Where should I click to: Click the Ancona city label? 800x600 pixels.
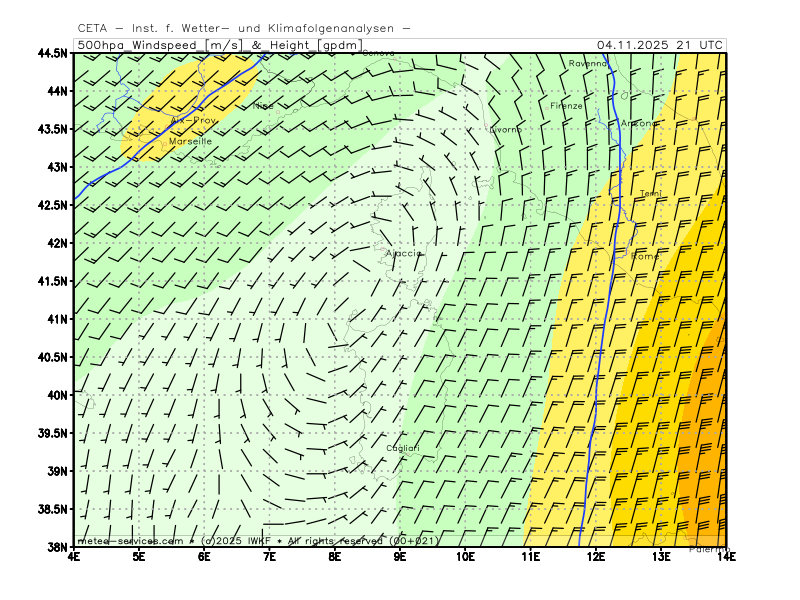639,123
